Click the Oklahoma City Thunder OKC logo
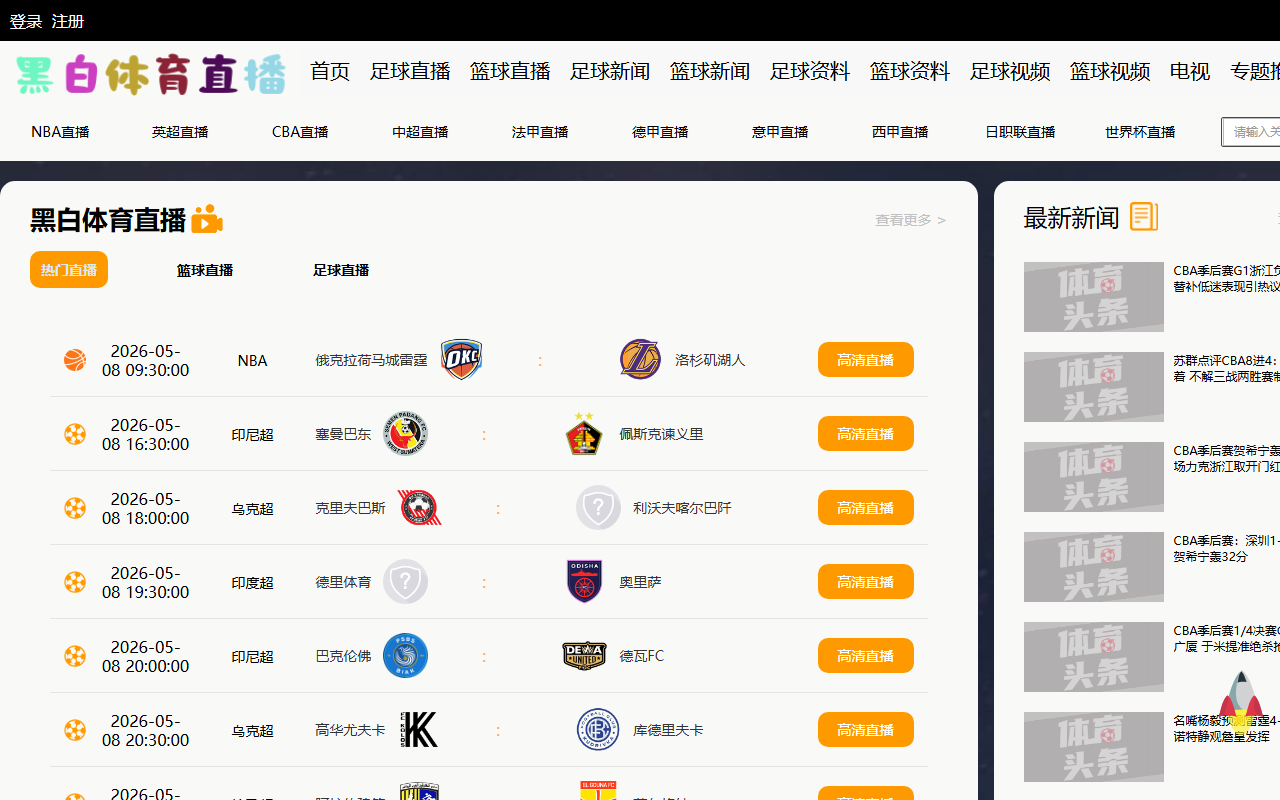 462,360
